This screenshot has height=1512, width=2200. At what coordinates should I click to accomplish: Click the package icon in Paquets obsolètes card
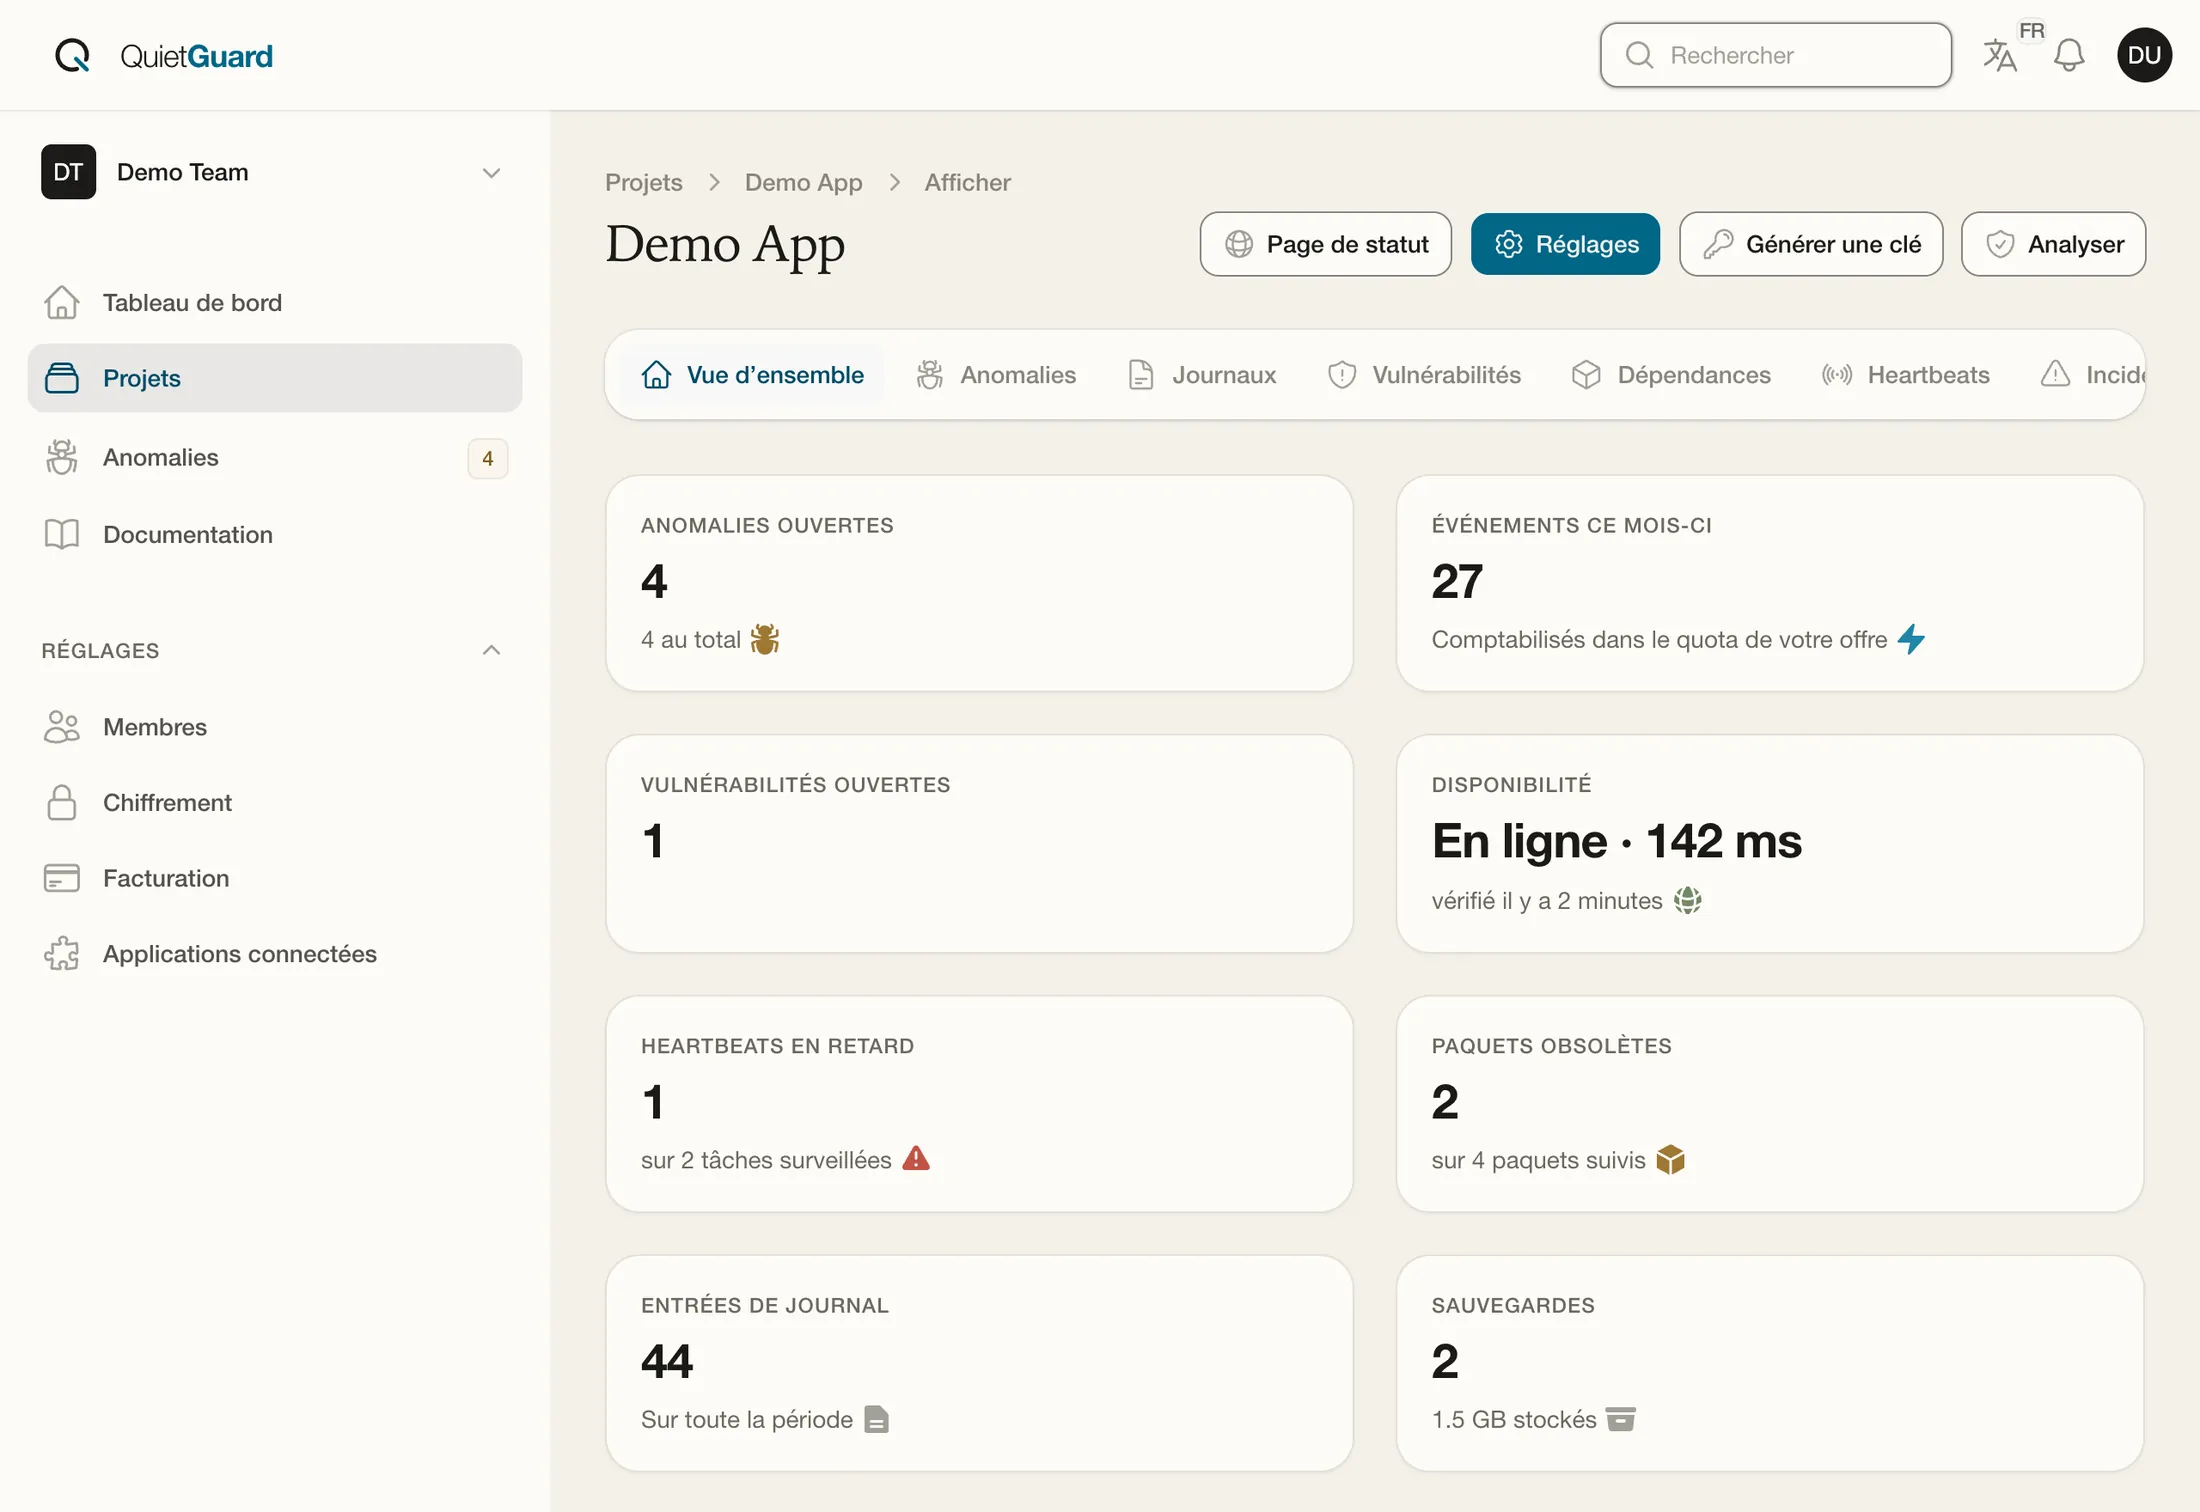click(x=1670, y=1159)
